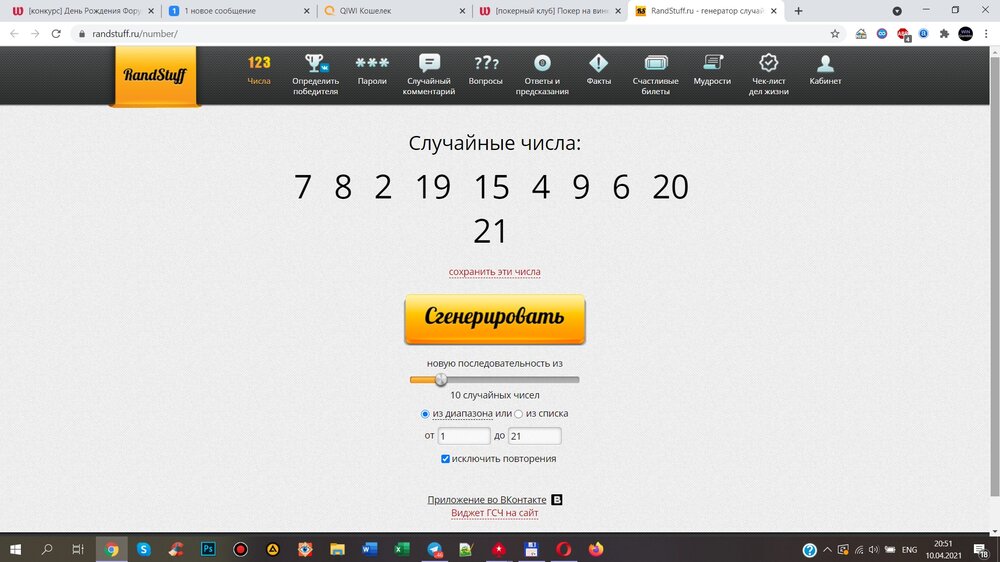Uncheck «исключить повторения» checkbox

[446, 459]
